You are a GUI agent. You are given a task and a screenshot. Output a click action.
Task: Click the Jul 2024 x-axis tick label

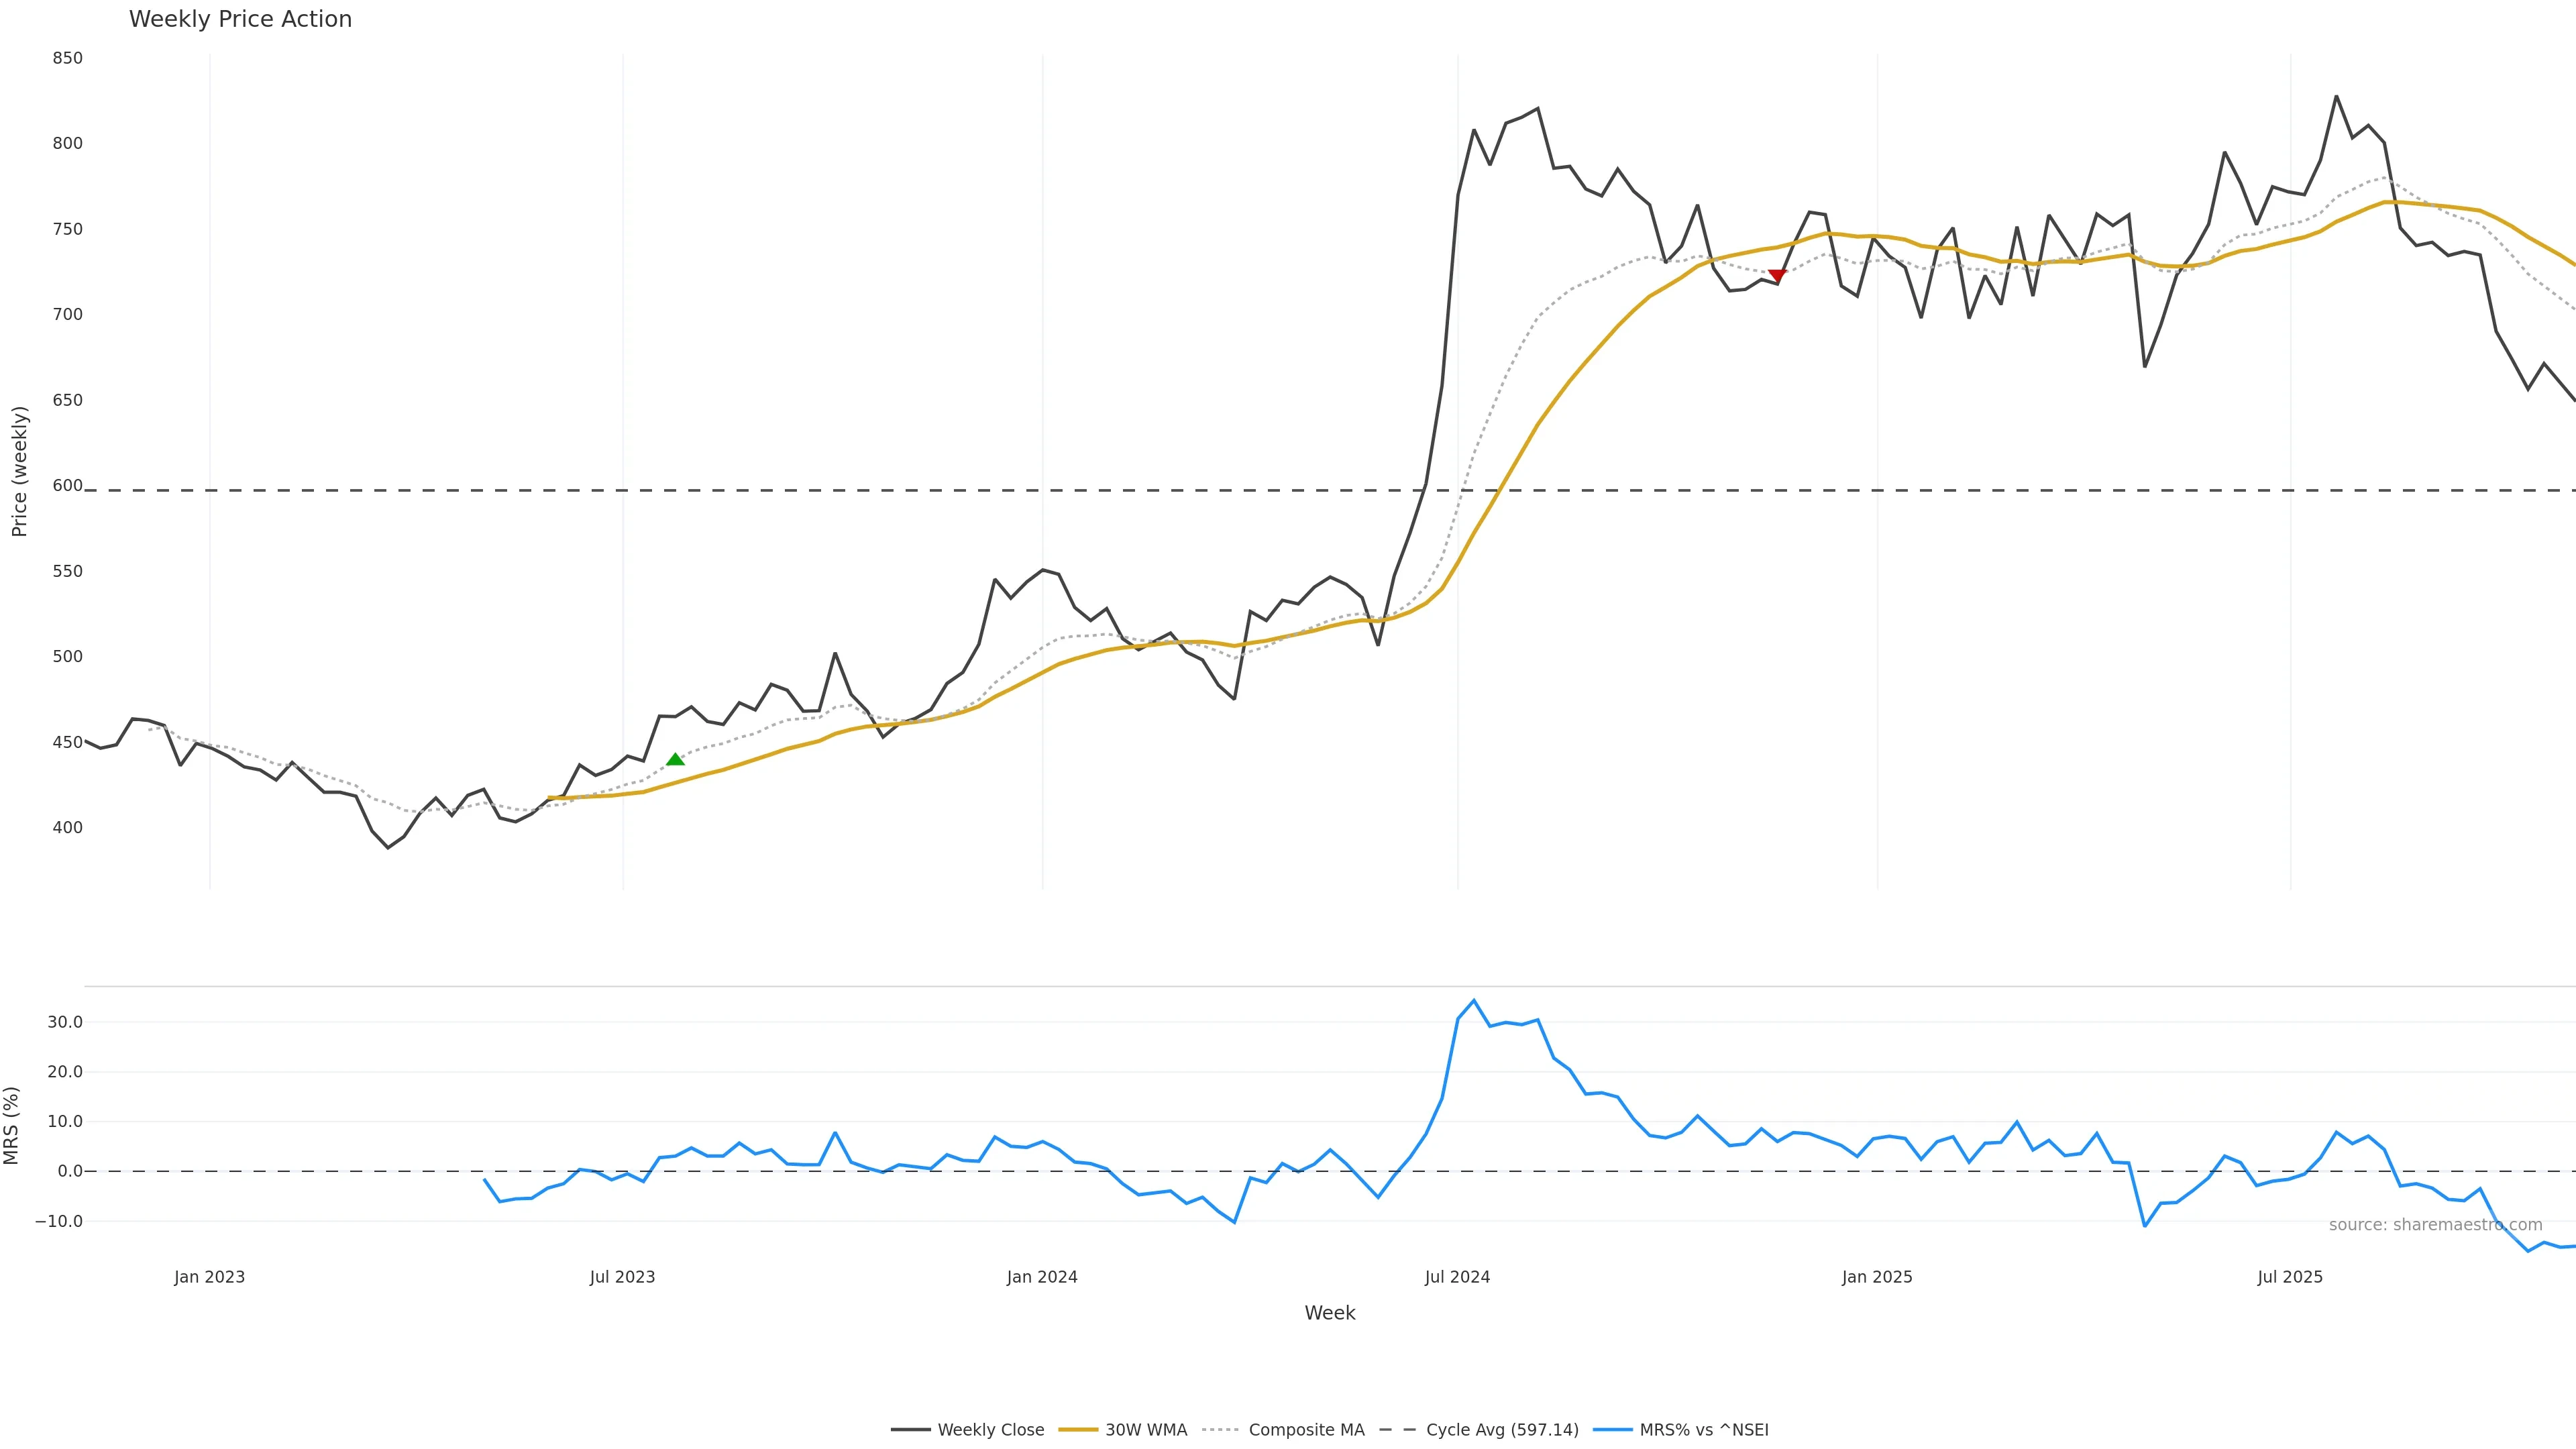click(1457, 1277)
